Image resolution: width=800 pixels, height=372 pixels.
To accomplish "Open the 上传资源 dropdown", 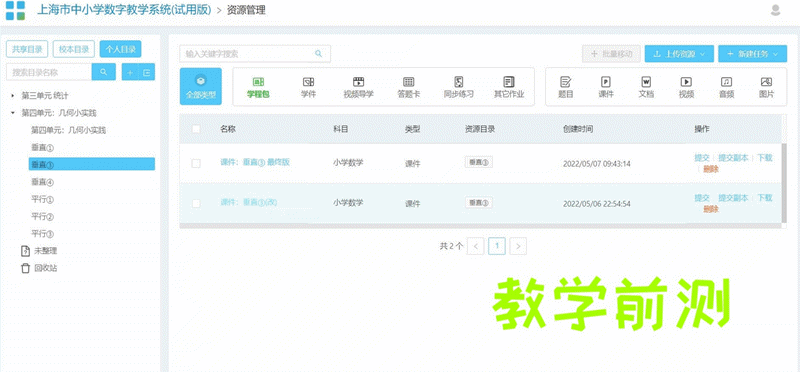I will [679, 54].
